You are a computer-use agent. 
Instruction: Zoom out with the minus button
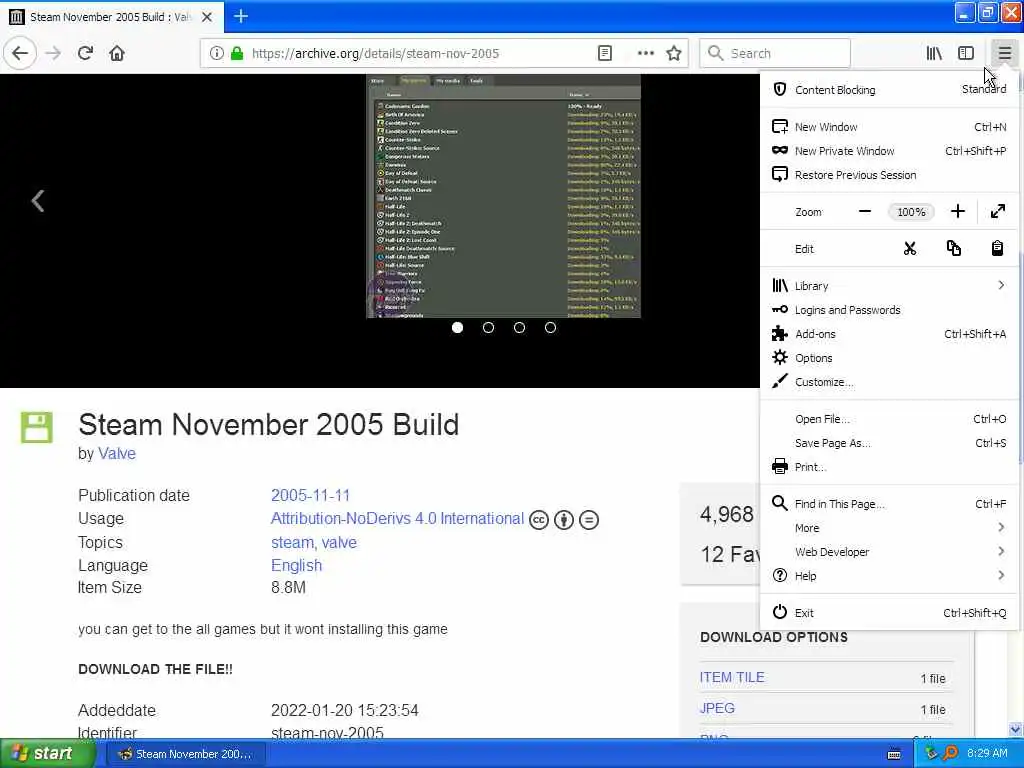(x=865, y=211)
